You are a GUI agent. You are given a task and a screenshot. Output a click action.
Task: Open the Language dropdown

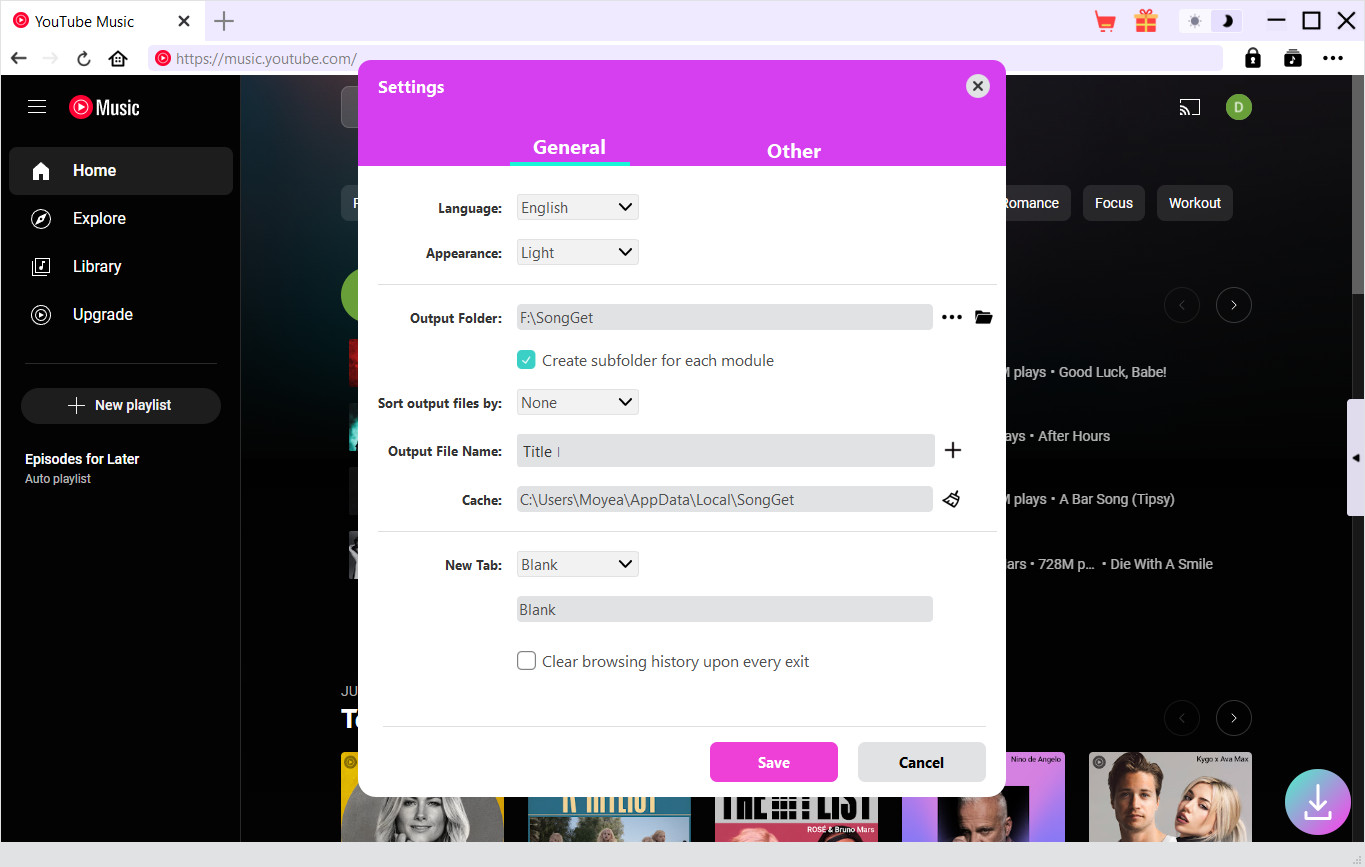coord(577,207)
